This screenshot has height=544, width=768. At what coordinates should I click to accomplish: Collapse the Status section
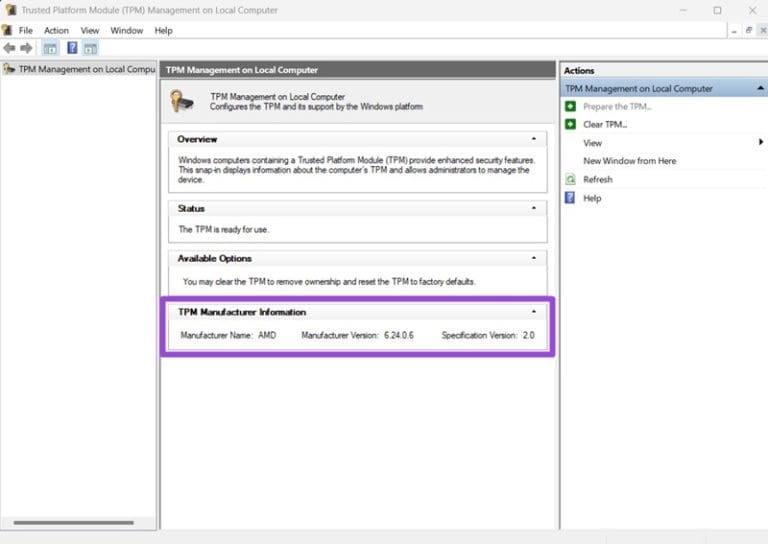pyautogui.click(x=534, y=208)
